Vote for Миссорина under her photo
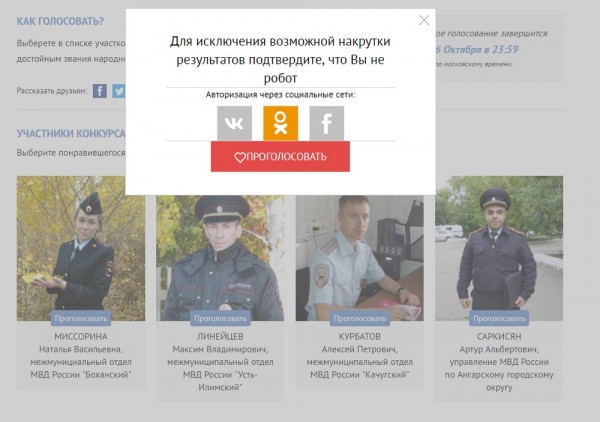The image size is (600, 422). (x=81, y=318)
